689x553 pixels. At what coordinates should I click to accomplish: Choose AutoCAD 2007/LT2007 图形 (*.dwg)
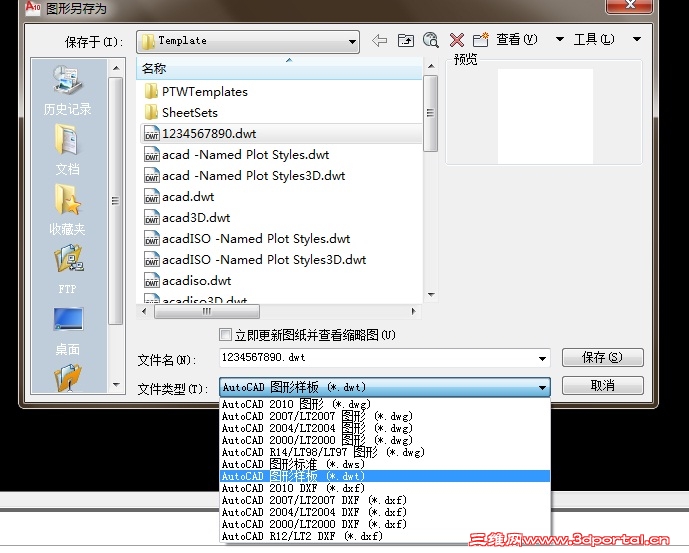384,416
